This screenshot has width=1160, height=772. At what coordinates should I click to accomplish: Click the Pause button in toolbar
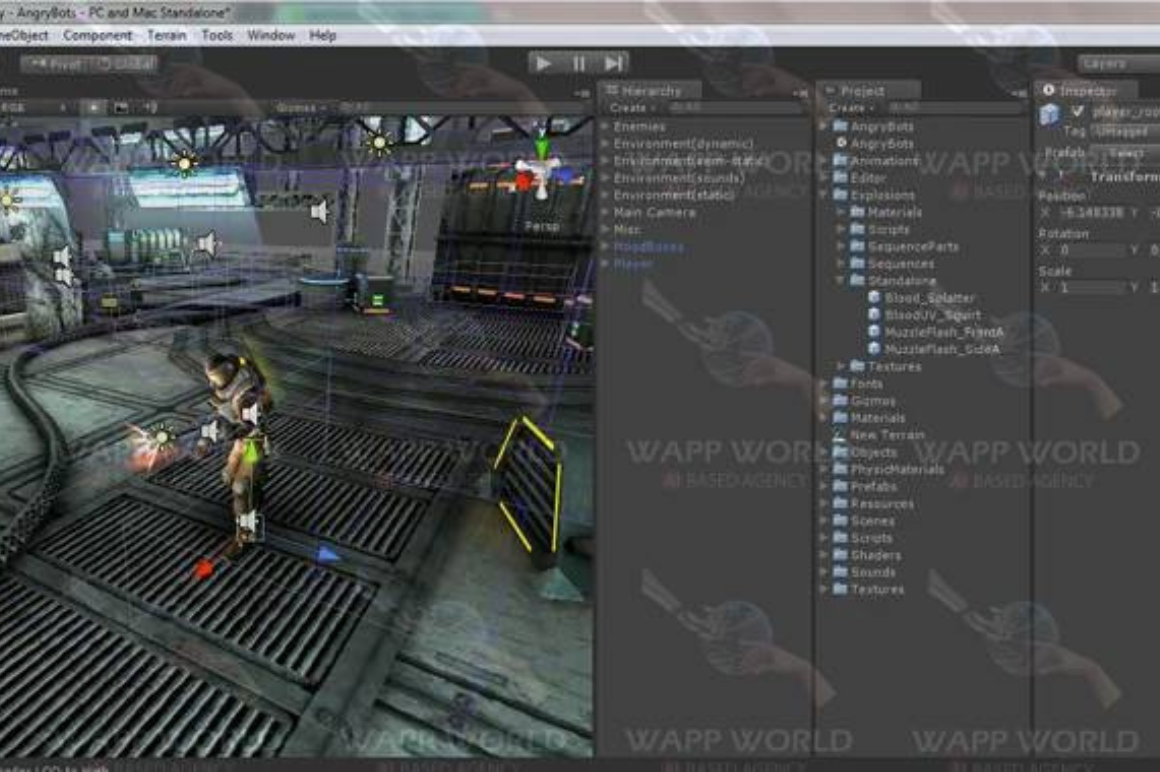(579, 63)
